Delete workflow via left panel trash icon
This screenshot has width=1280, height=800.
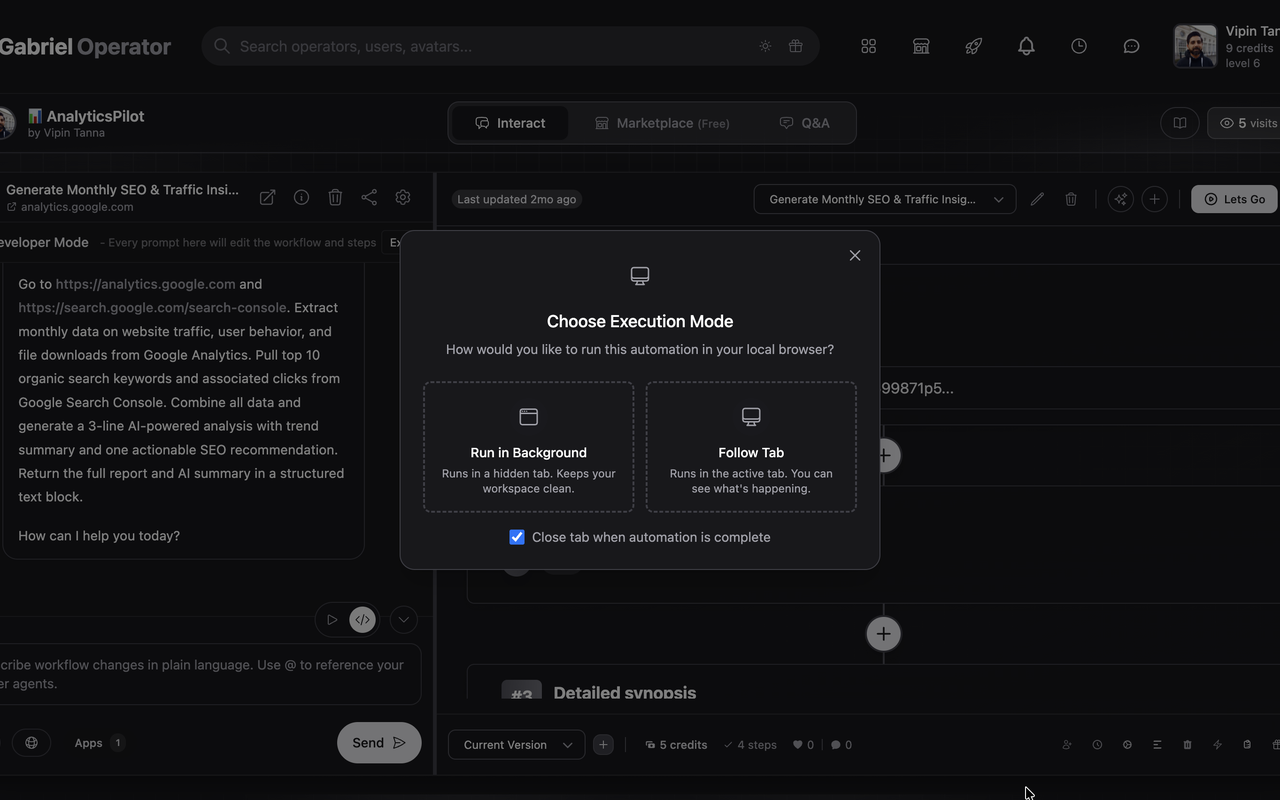(335, 198)
